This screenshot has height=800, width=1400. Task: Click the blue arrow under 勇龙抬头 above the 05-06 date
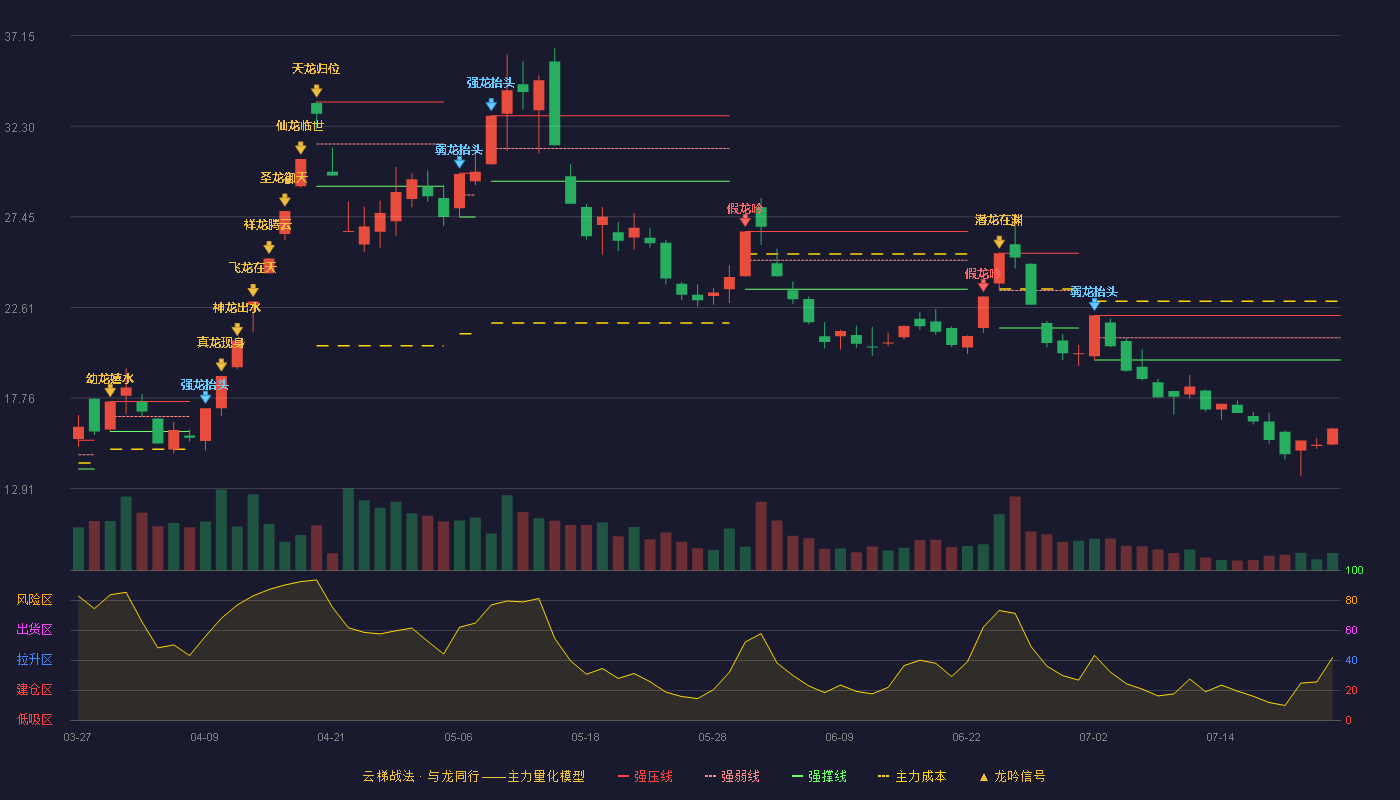click(459, 162)
